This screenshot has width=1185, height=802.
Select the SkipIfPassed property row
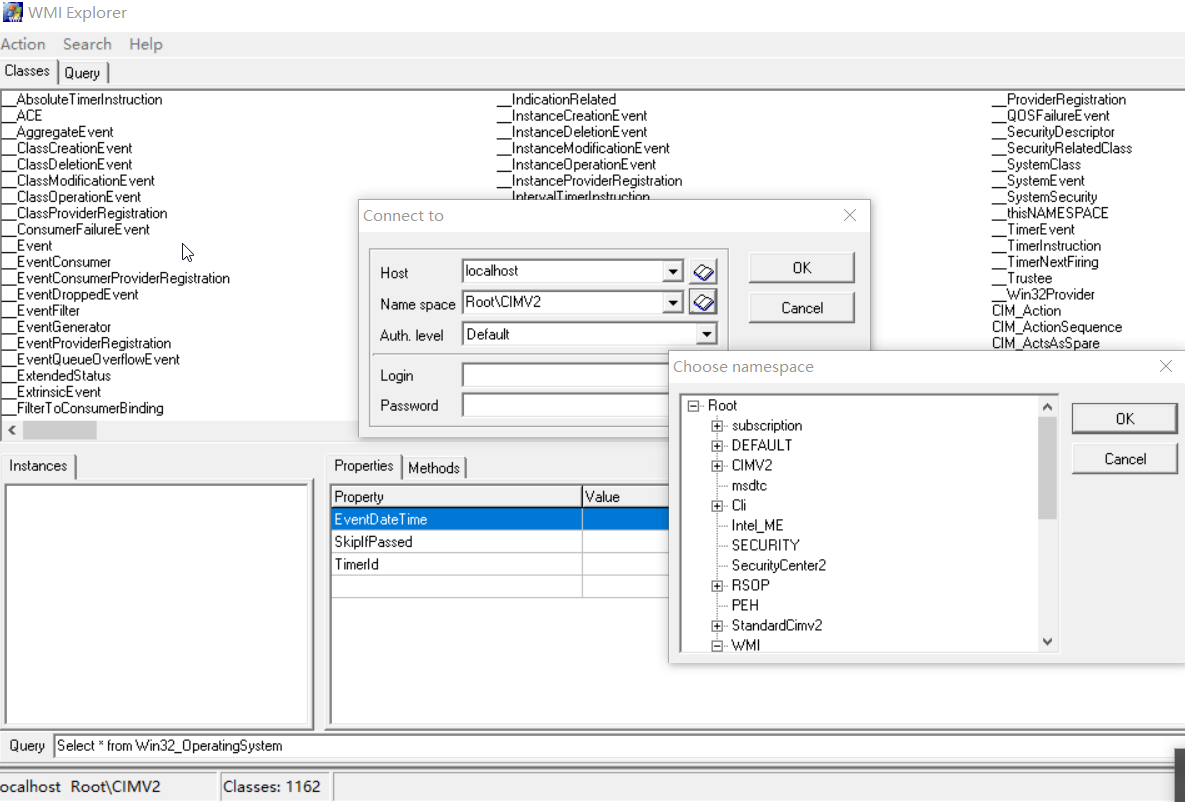pos(500,542)
